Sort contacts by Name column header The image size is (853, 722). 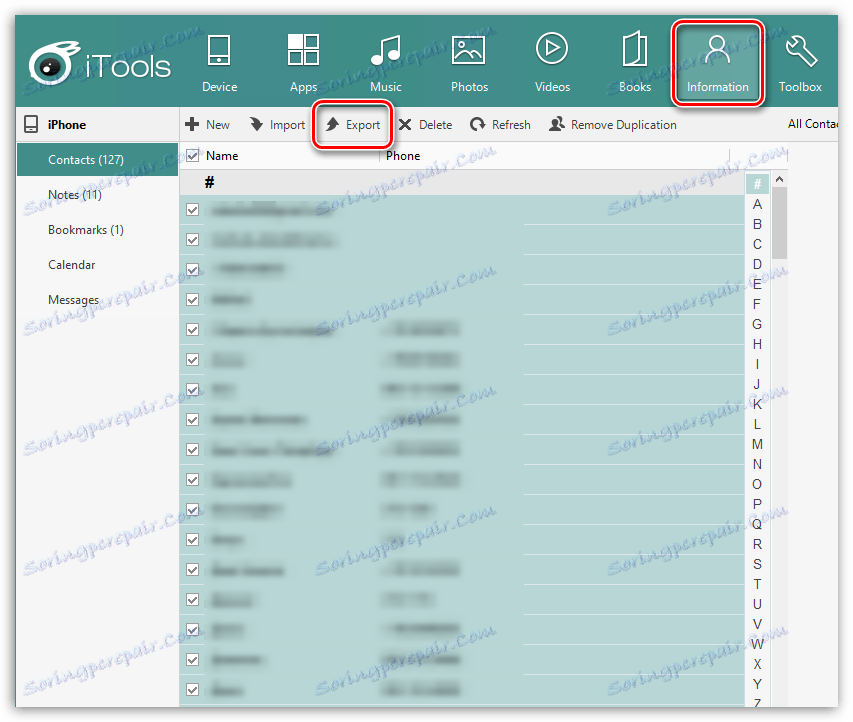(x=222, y=156)
